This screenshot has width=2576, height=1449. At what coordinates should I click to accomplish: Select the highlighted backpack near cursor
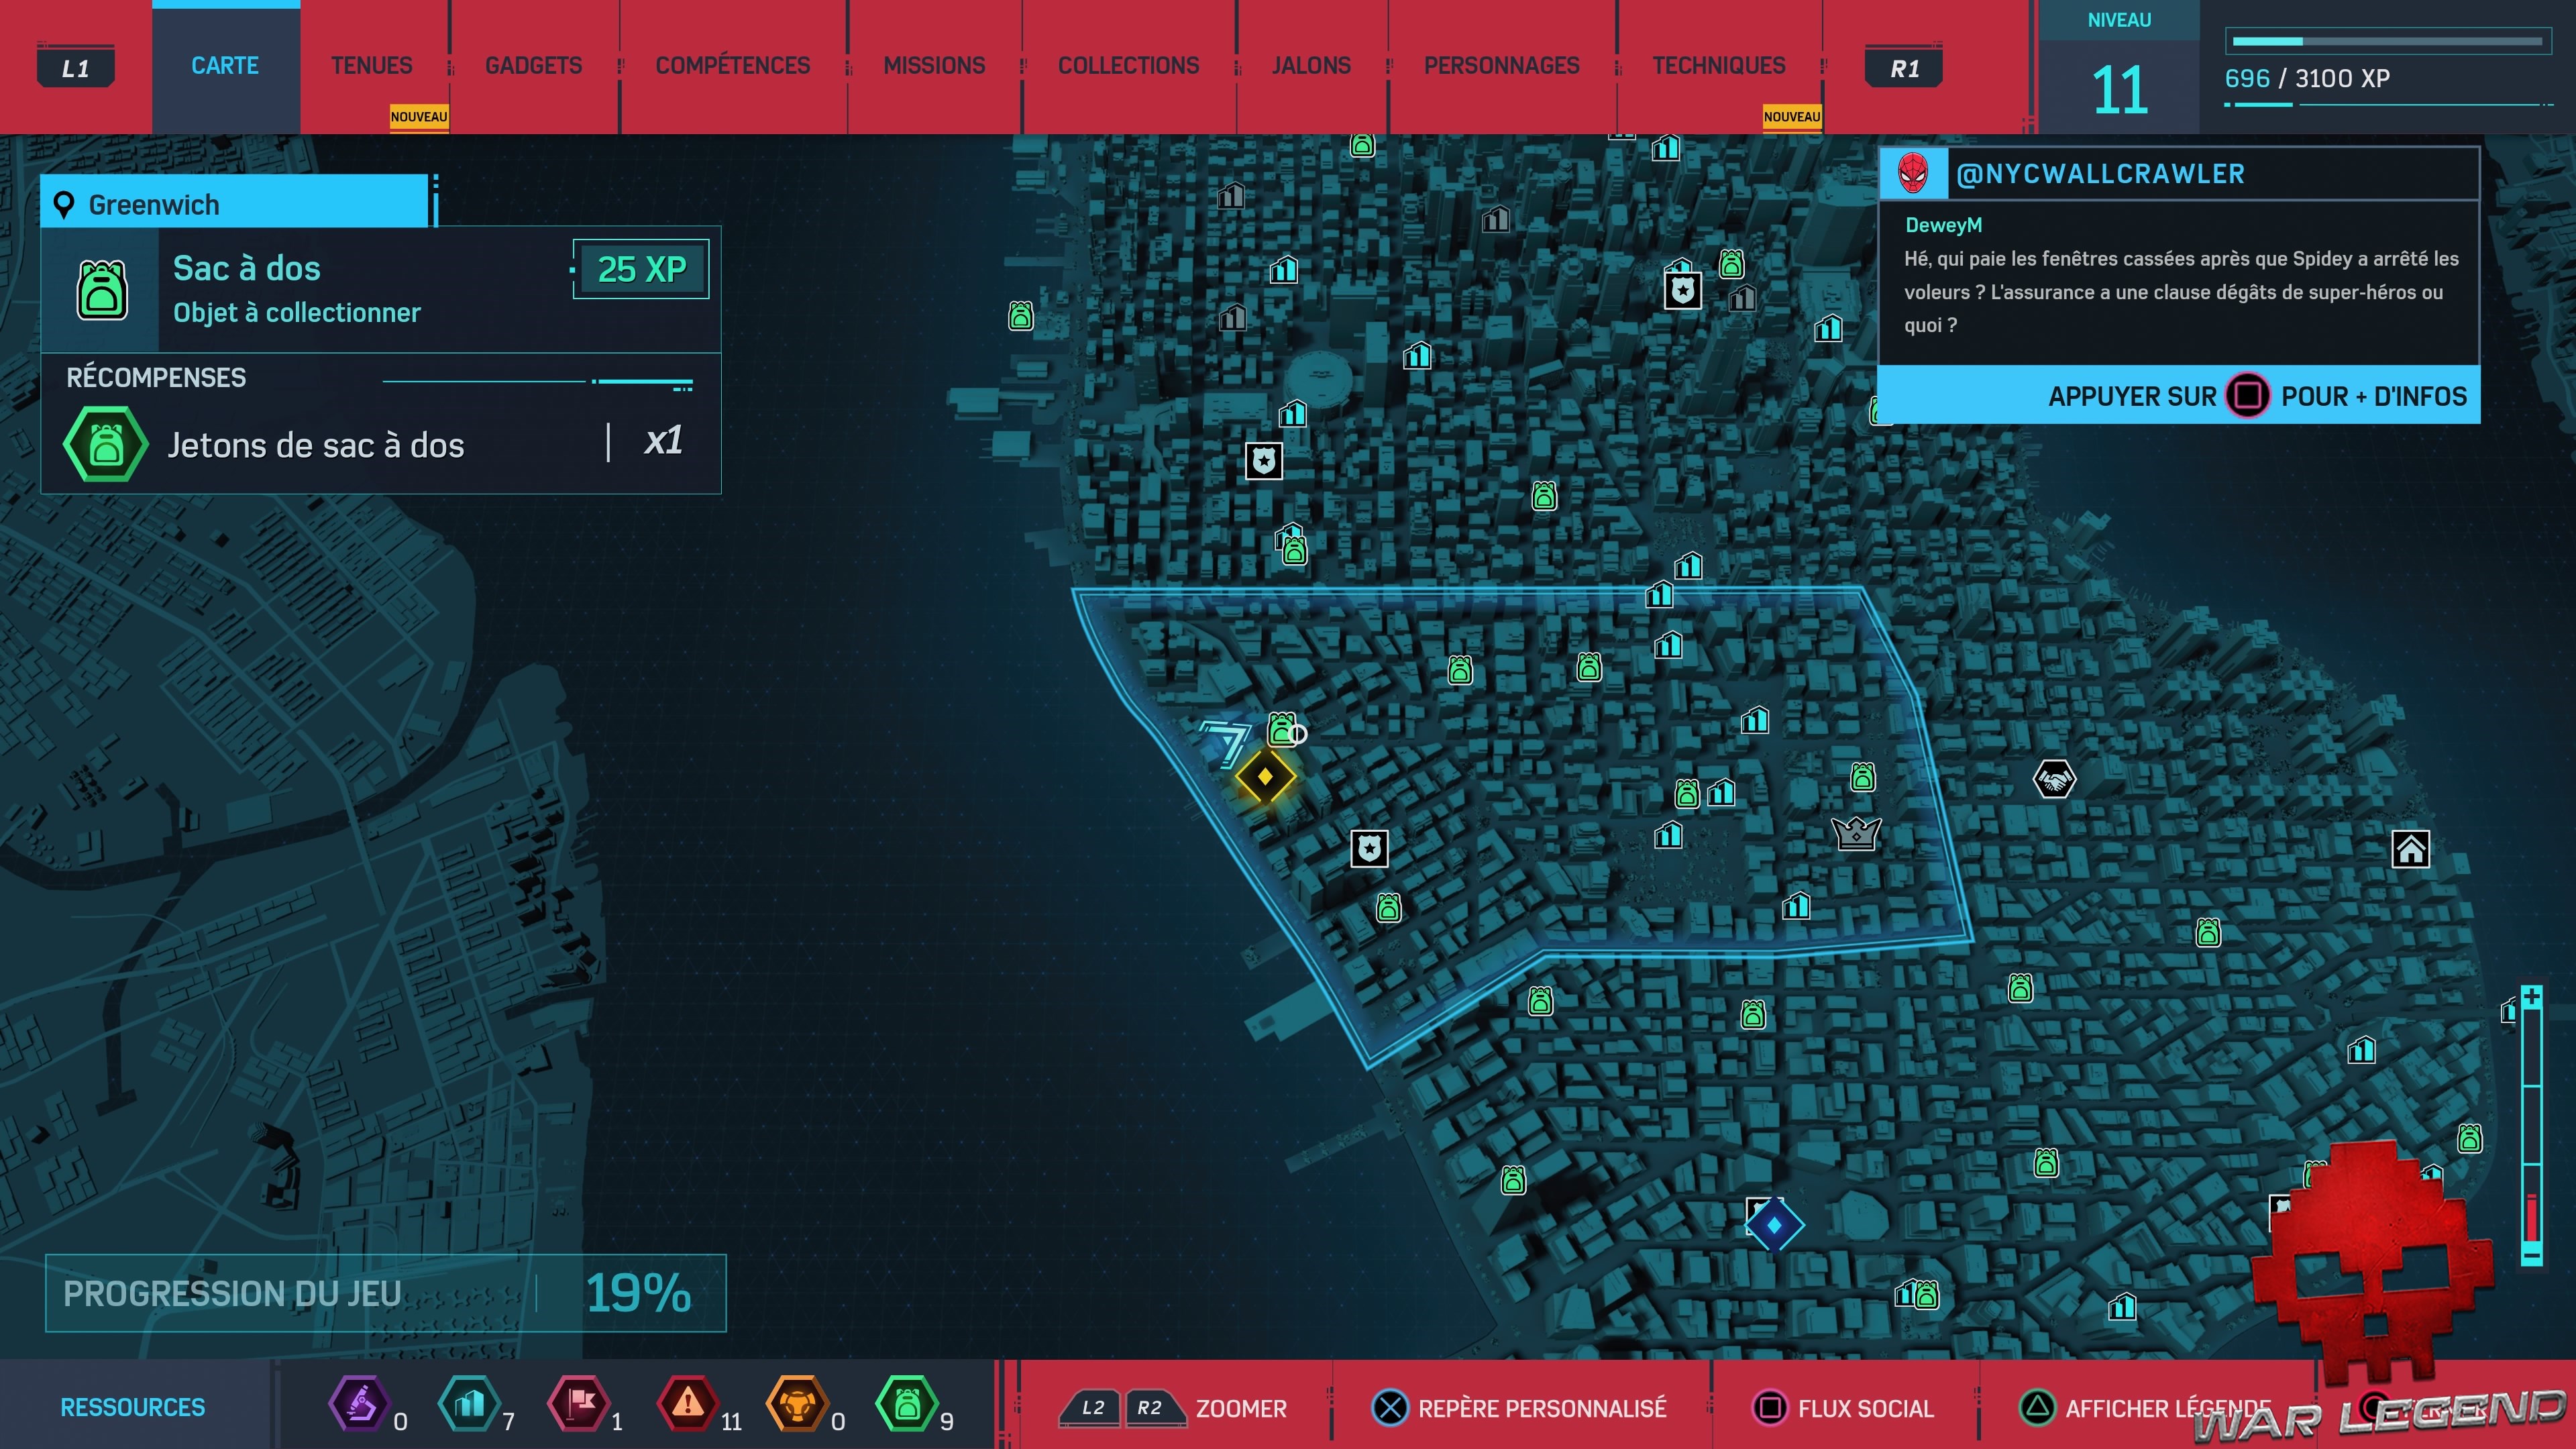click(1282, 729)
